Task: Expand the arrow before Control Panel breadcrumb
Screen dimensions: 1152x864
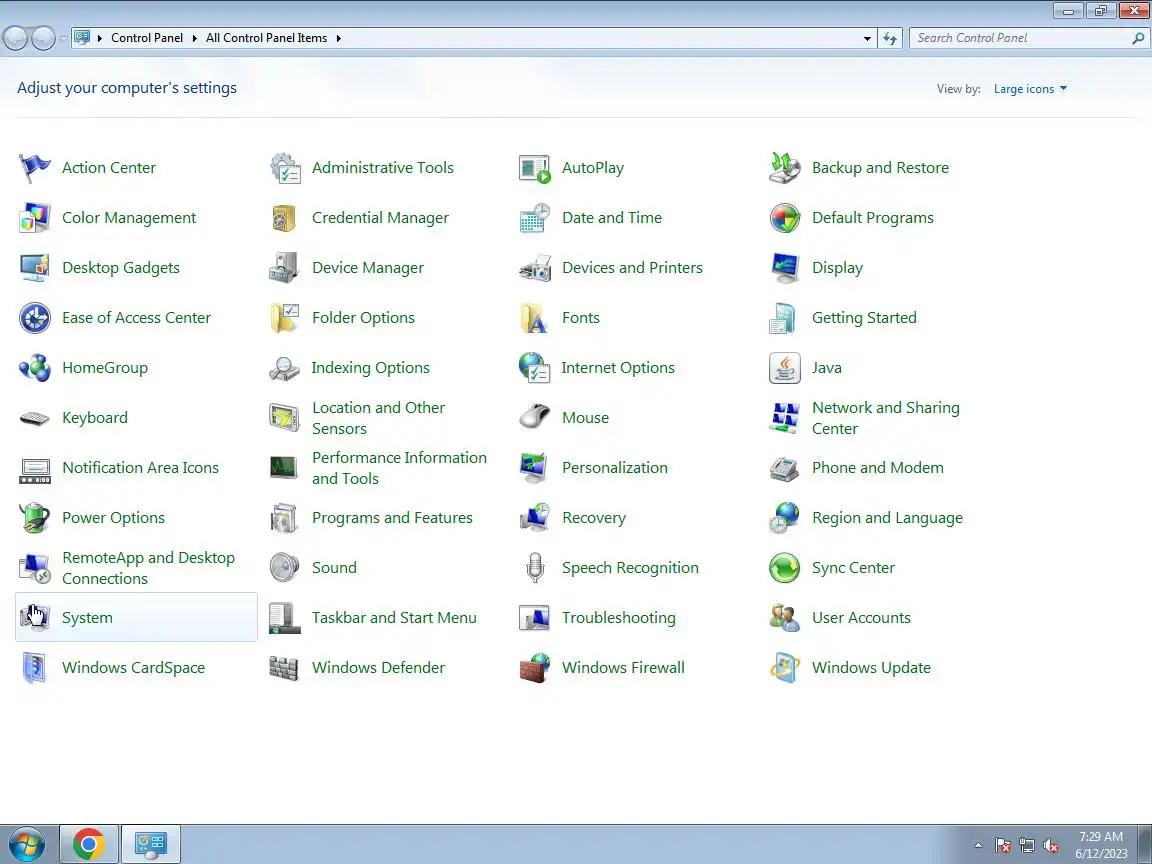Action: tap(100, 38)
